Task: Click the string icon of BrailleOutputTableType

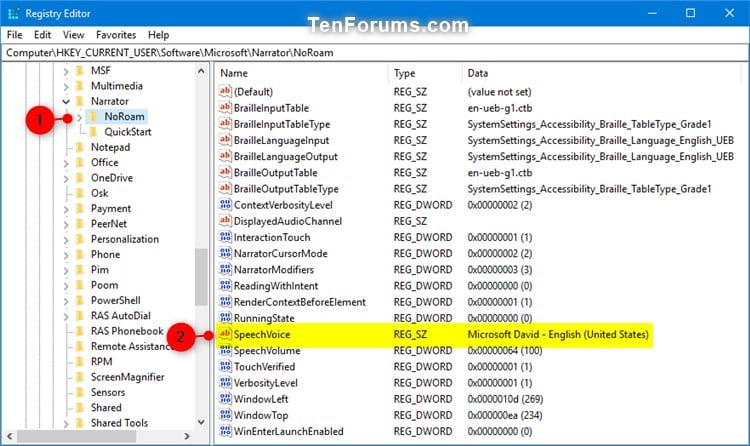Action: [x=225, y=189]
